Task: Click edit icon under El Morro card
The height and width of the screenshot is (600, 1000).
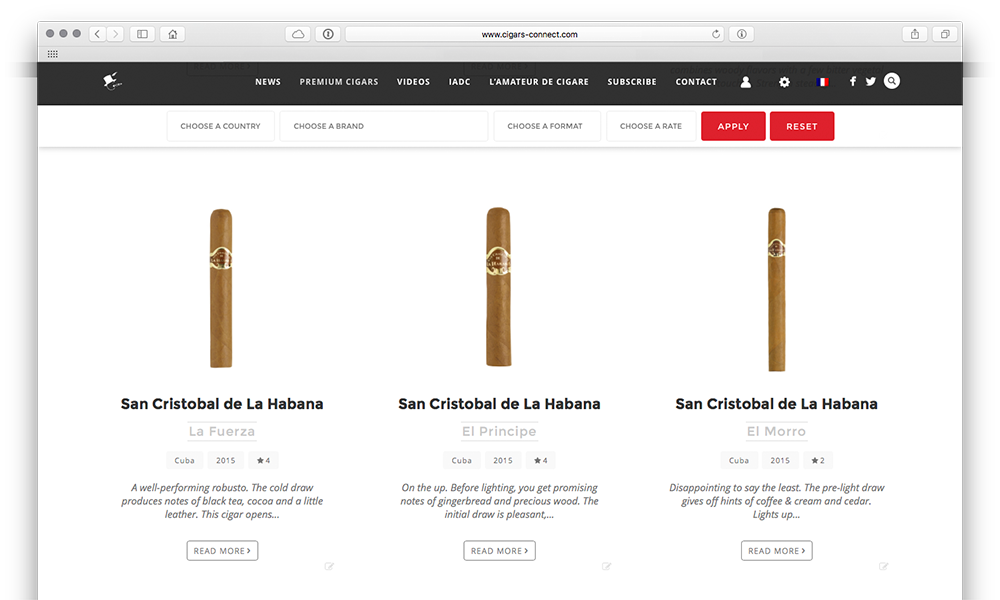Action: coord(883,566)
